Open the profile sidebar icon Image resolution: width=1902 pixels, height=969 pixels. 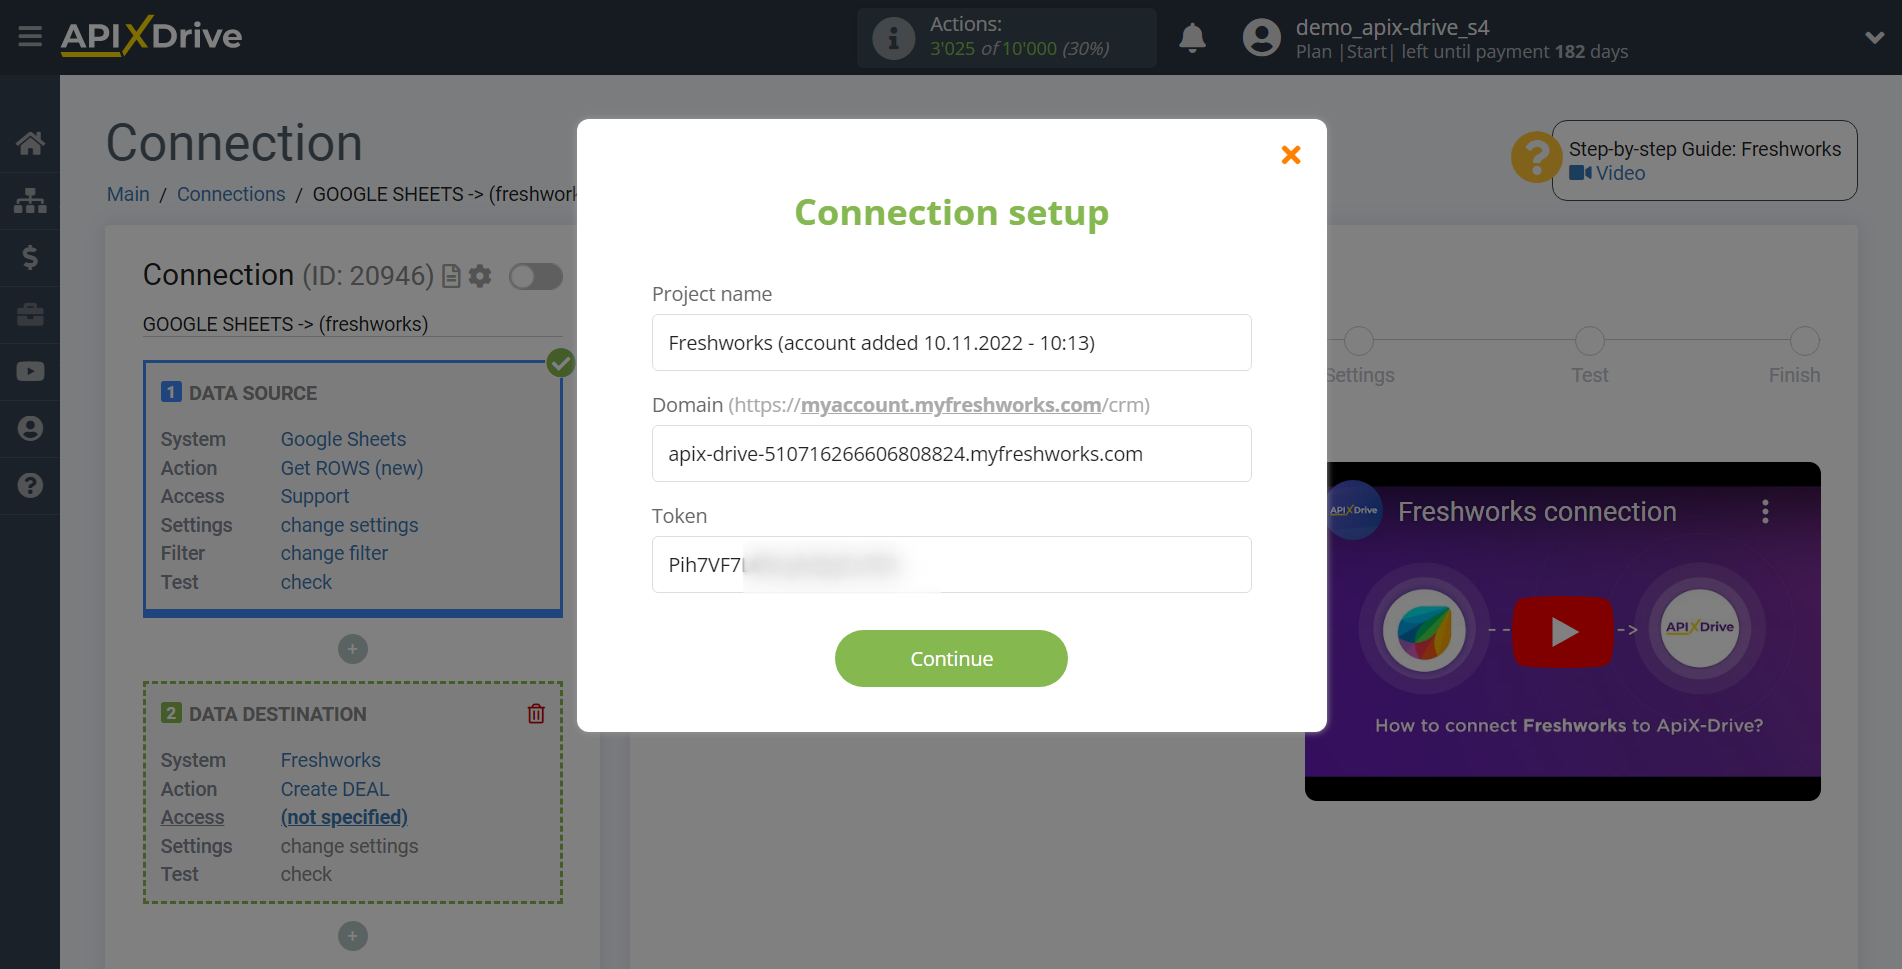coord(30,428)
